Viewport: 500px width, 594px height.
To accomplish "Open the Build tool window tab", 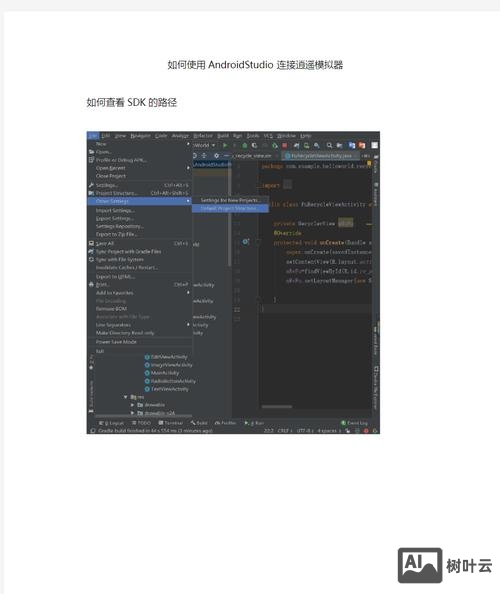I will [x=199, y=423].
